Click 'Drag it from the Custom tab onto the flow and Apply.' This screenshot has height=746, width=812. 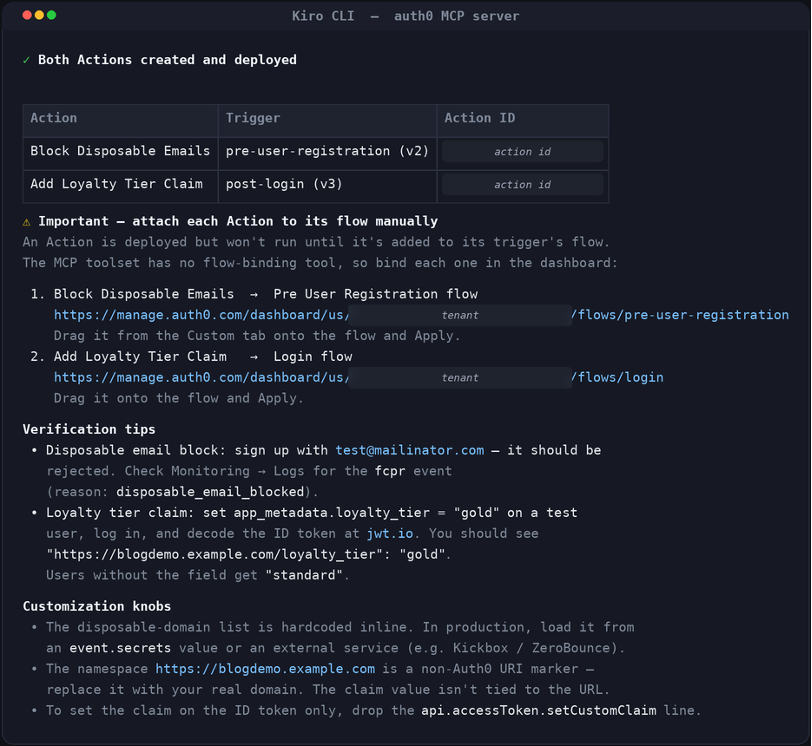[x=257, y=335]
